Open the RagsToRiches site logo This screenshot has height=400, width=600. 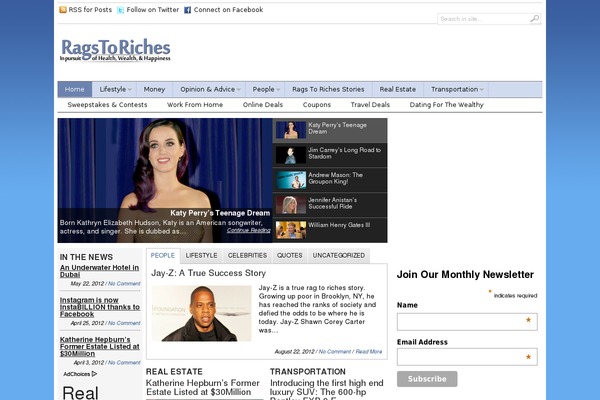pyautogui.click(x=115, y=50)
